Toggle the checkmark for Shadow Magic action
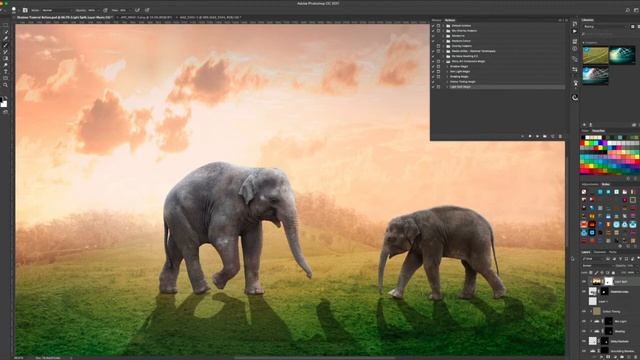The image size is (640, 360). point(433,66)
